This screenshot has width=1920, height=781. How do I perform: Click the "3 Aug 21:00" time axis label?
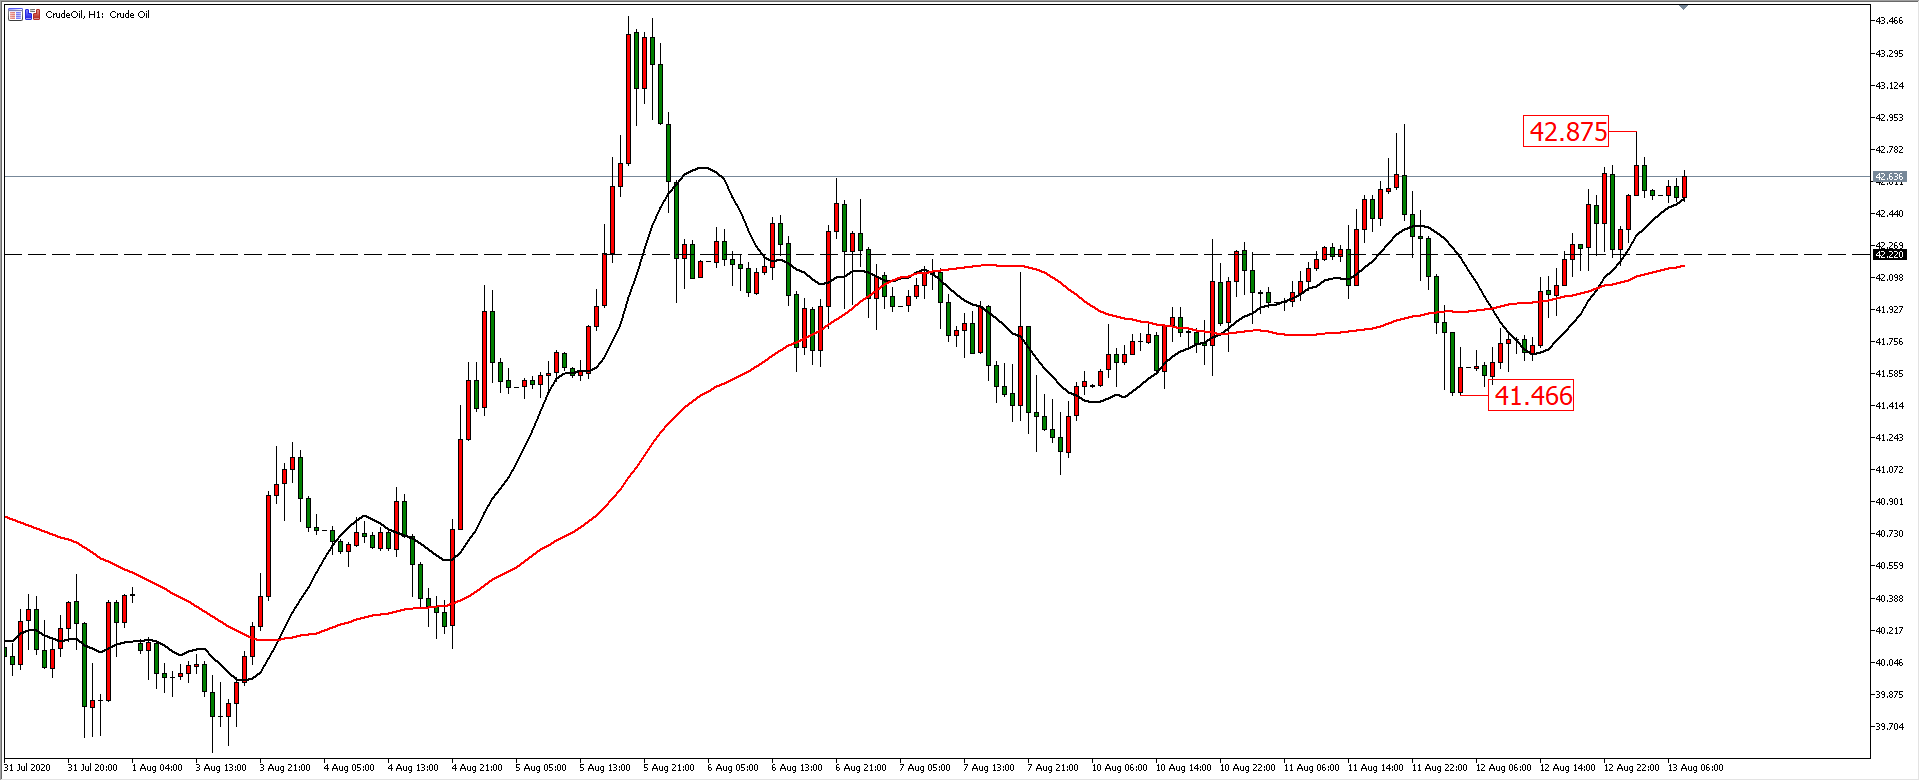tap(285, 768)
